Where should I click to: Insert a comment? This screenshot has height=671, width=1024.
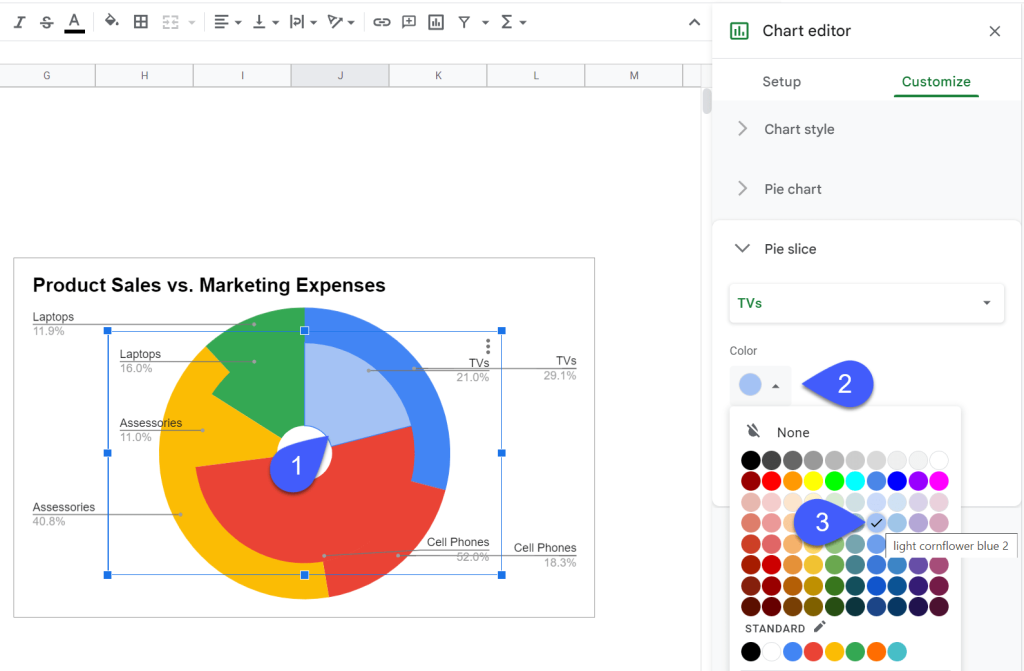[x=408, y=21]
